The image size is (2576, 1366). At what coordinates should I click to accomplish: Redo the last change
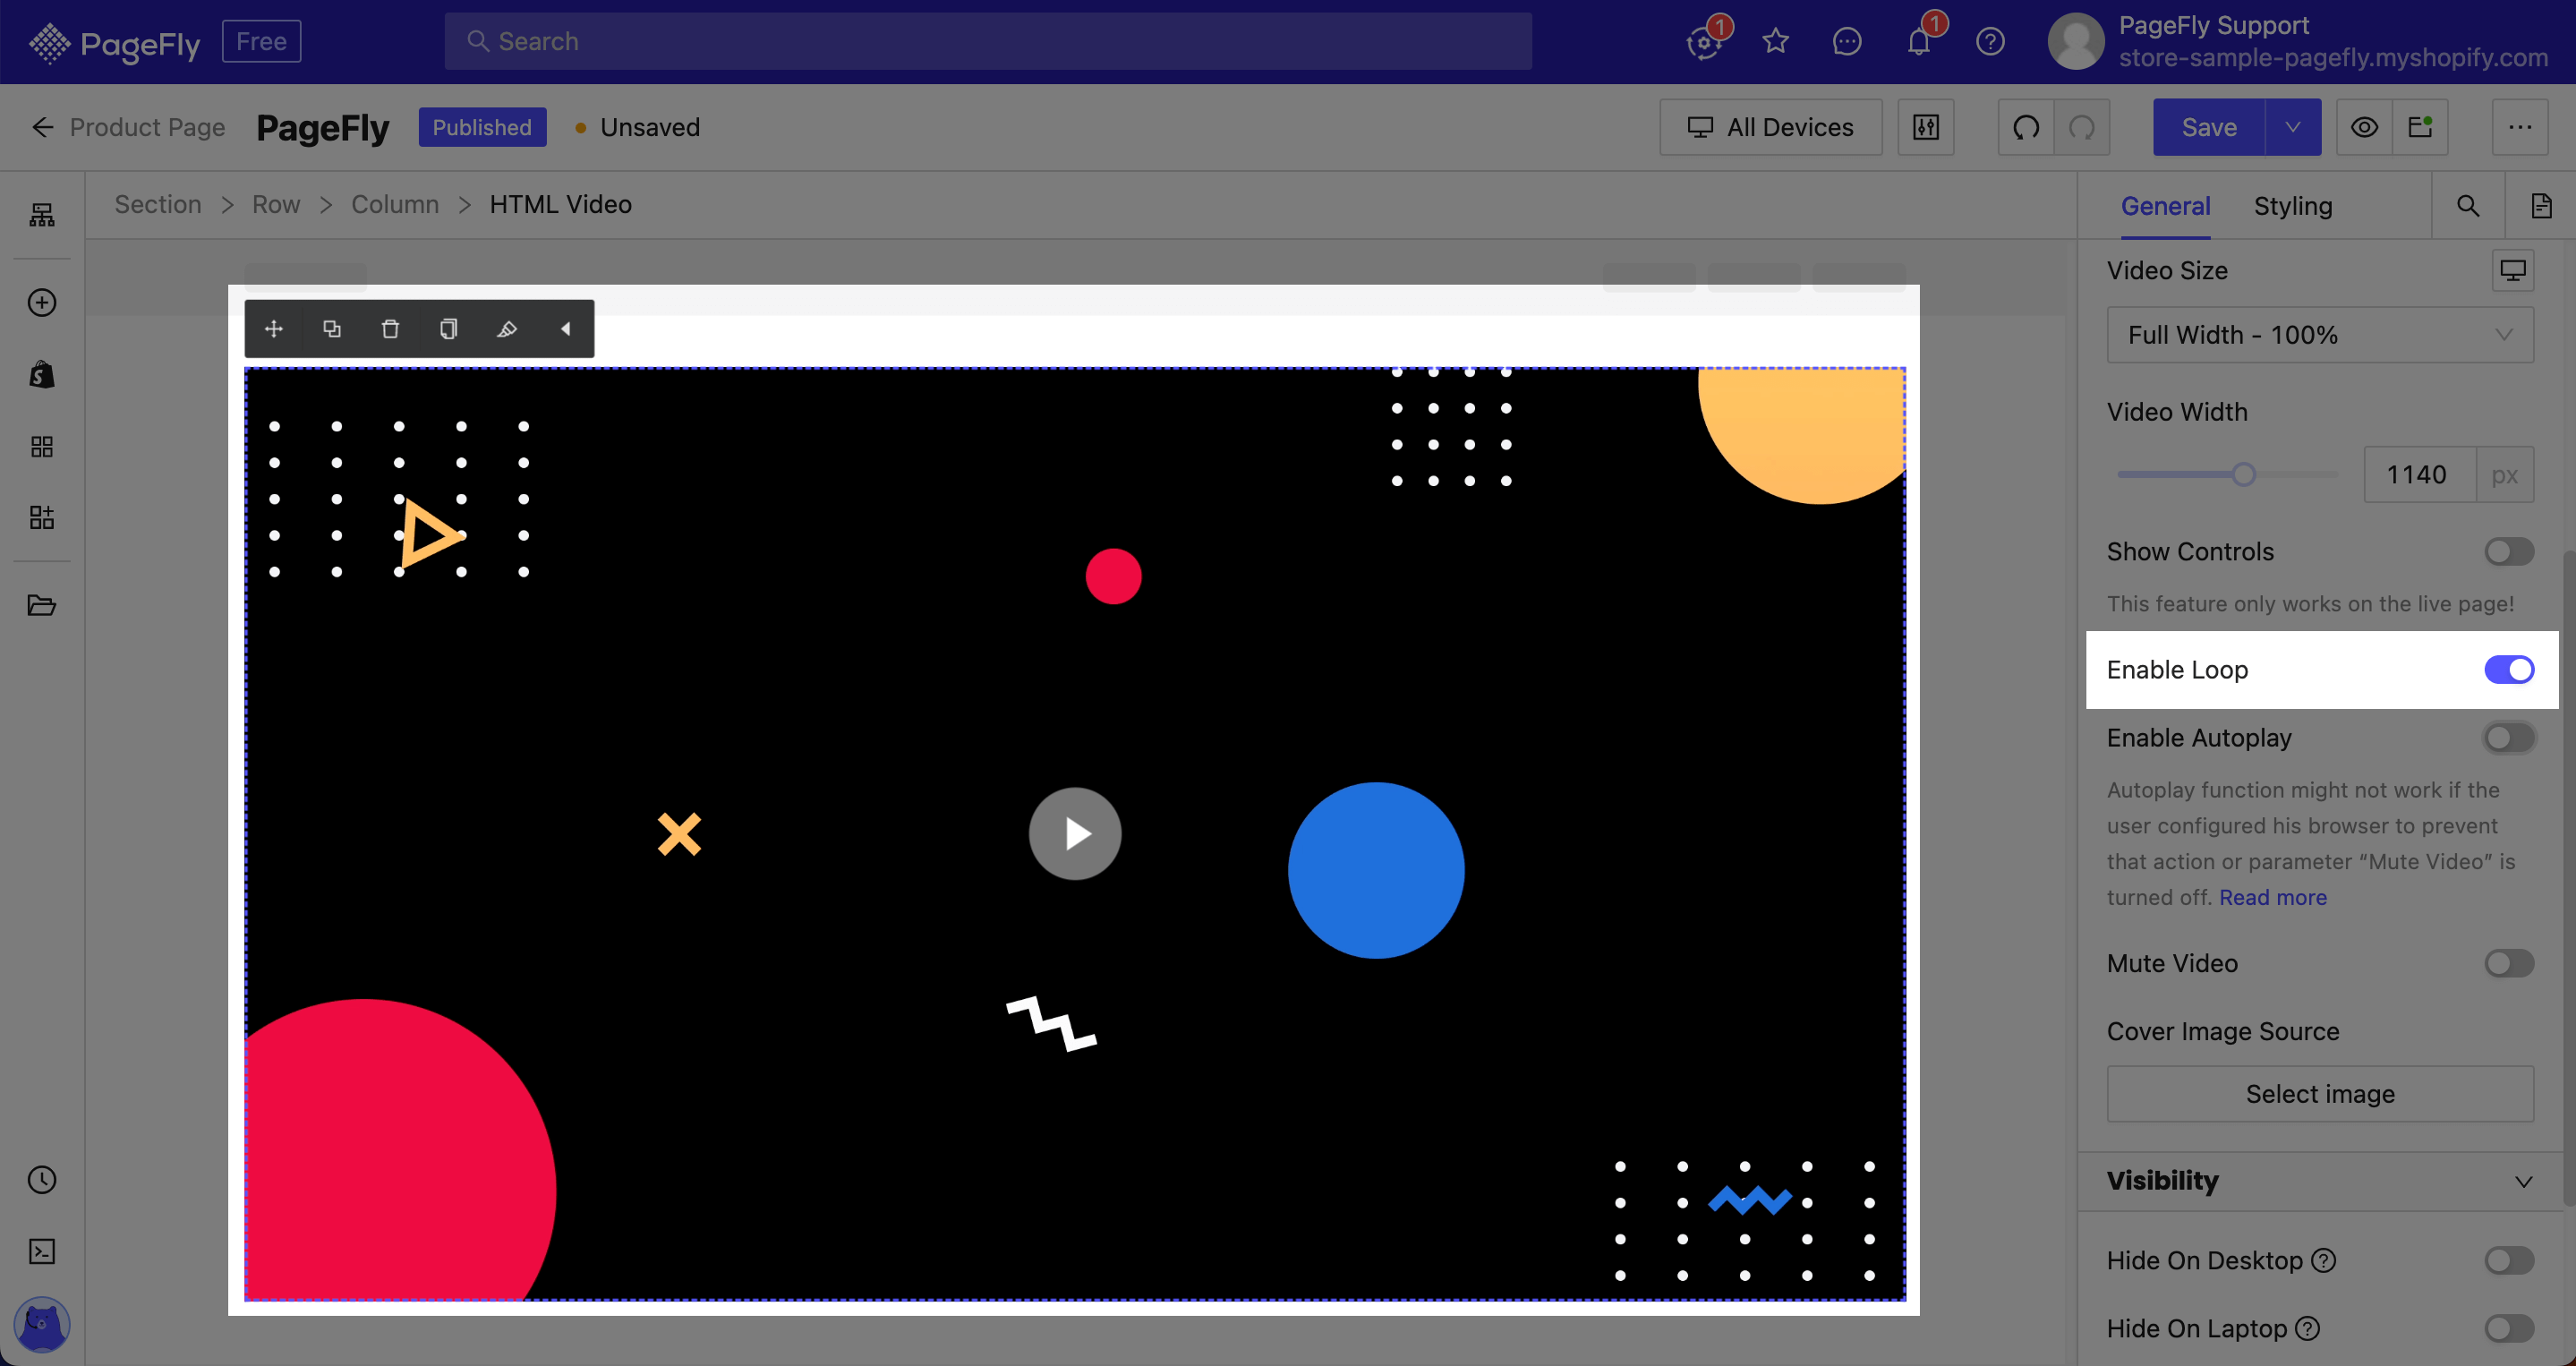tap(2082, 127)
